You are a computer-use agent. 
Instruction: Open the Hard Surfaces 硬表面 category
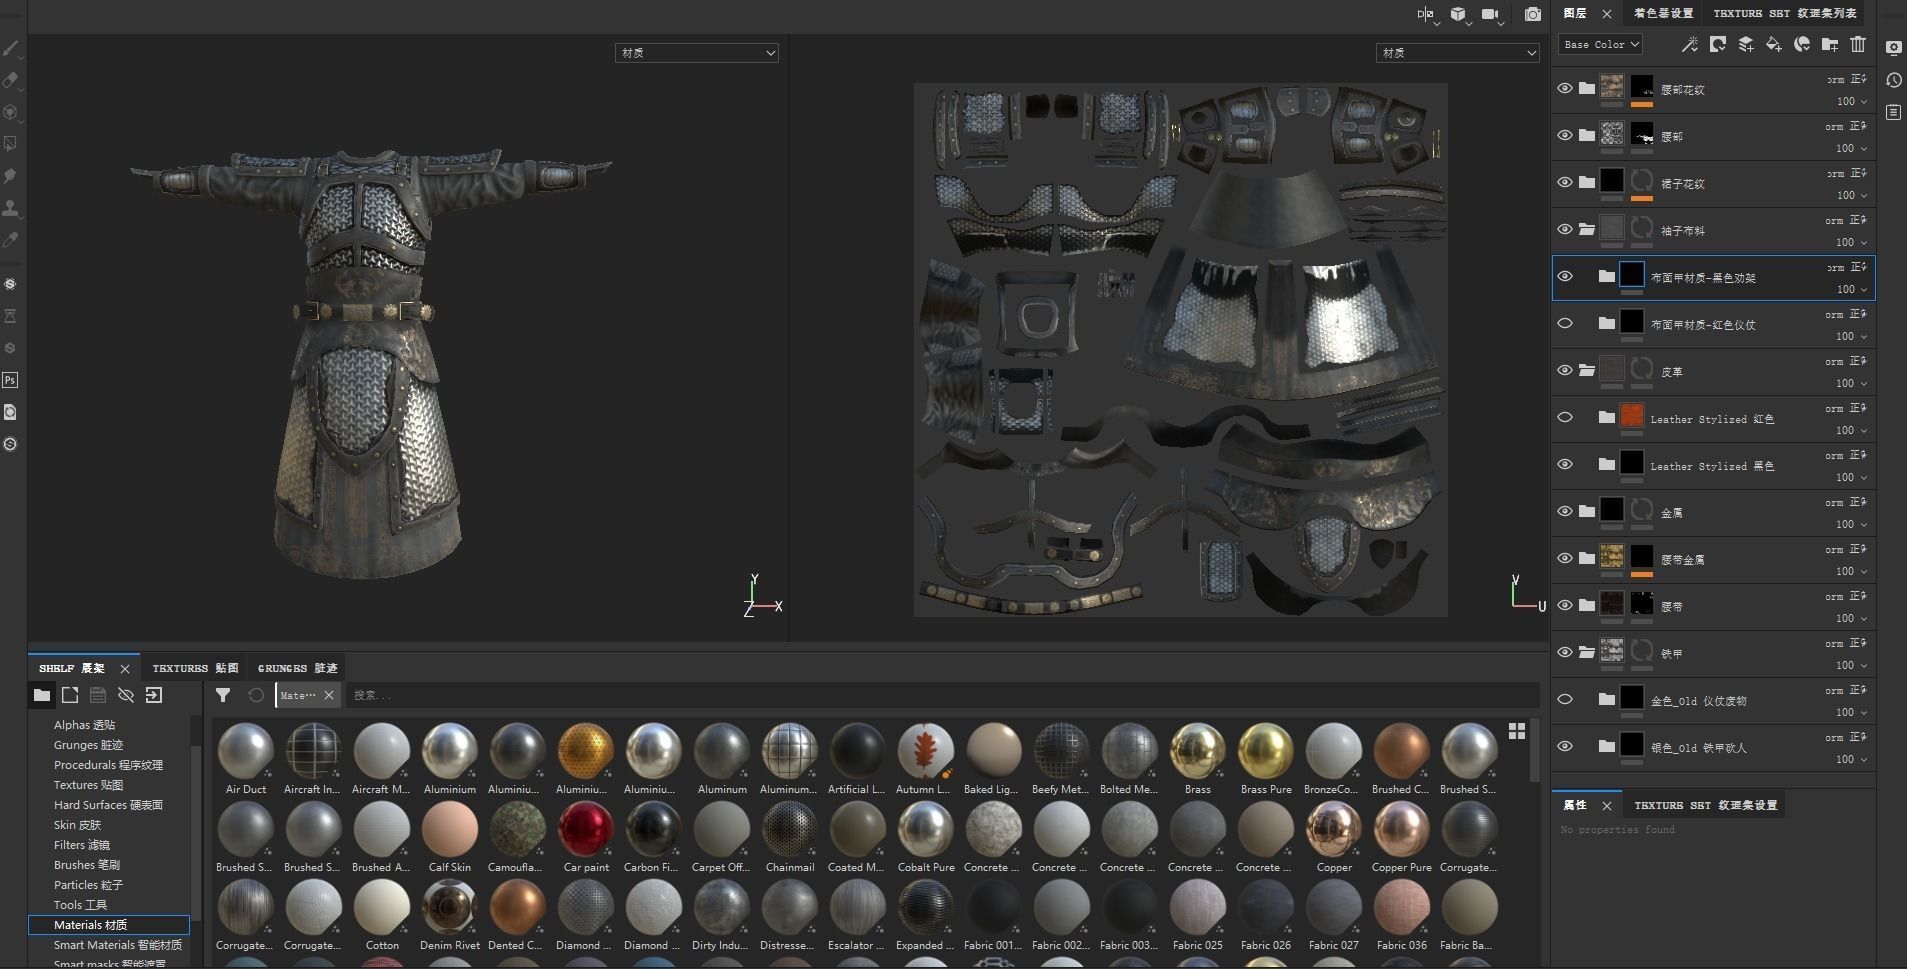[108, 805]
